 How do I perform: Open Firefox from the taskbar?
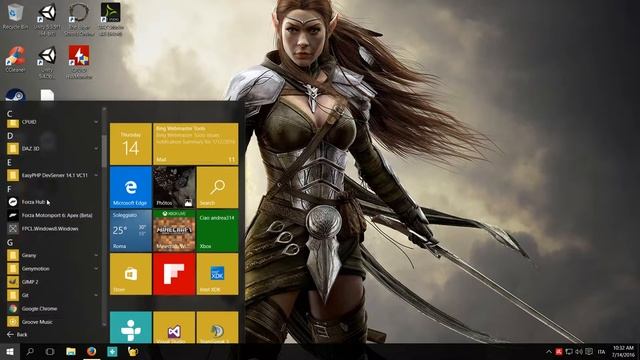coord(91,351)
